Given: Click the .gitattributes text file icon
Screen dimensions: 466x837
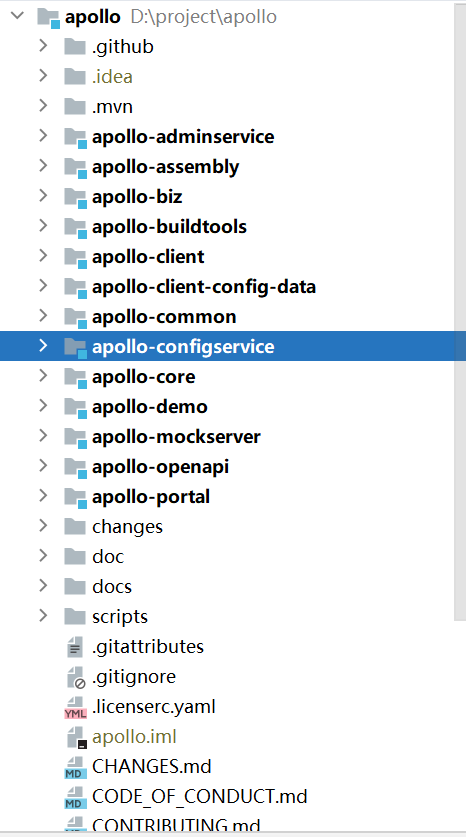Looking at the screenshot, I should (75, 647).
